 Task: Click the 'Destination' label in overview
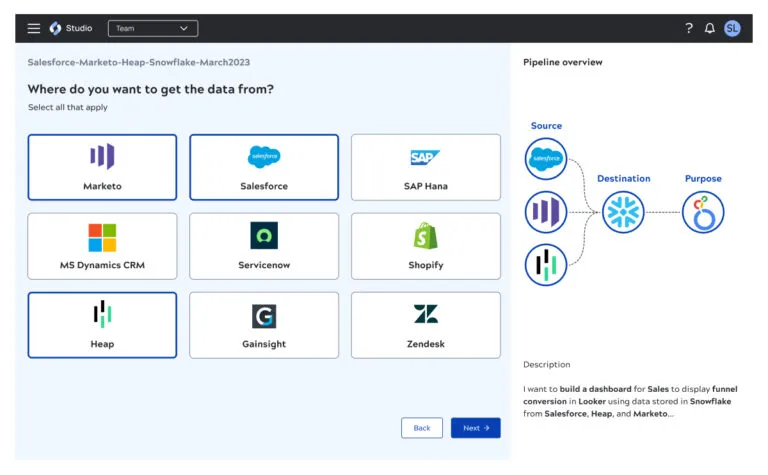point(624,179)
